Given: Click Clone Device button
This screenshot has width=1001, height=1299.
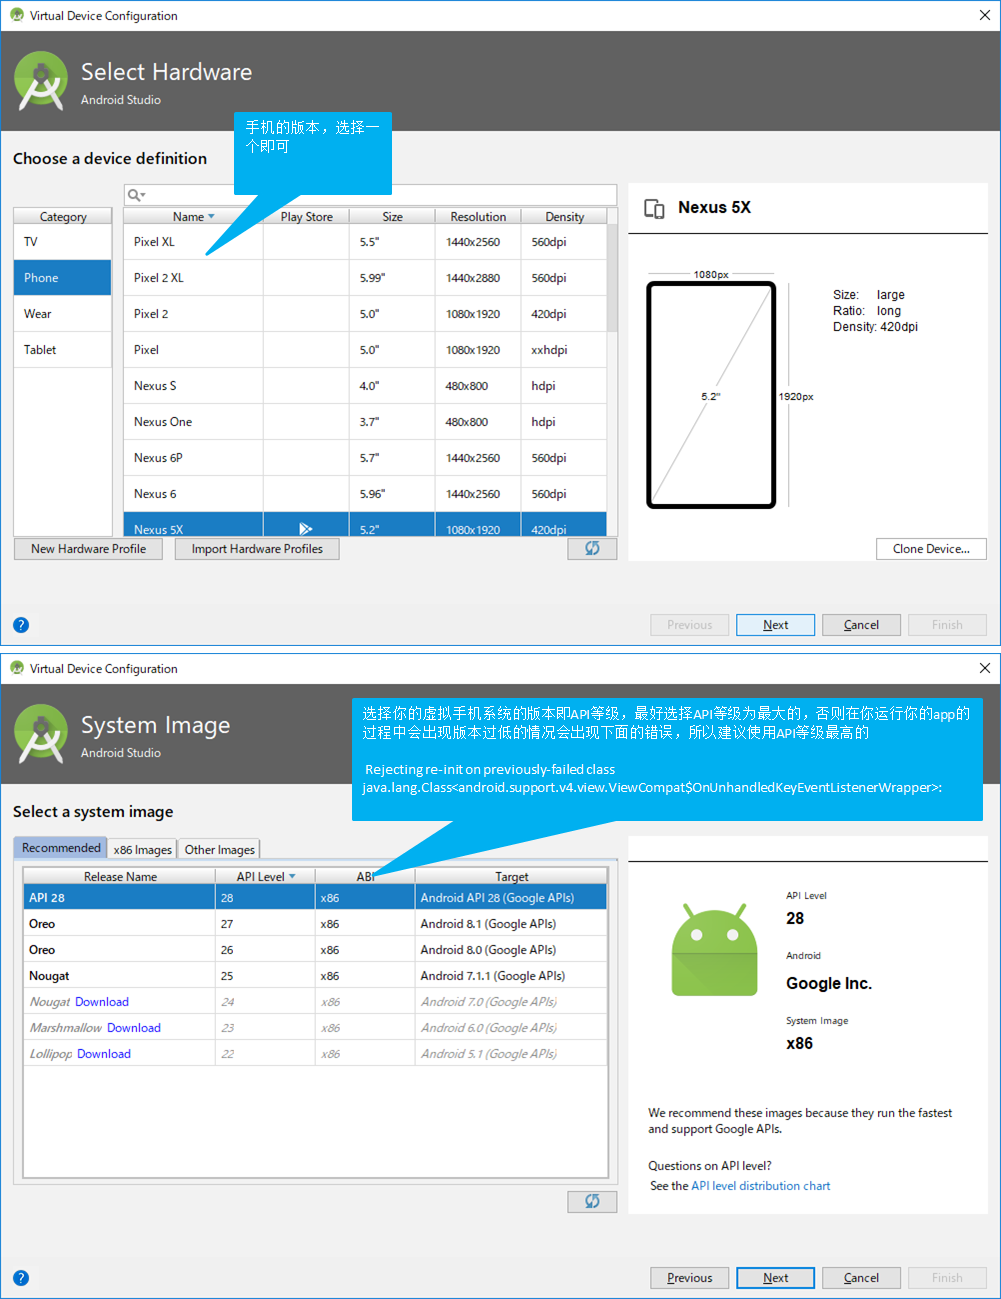Looking at the screenshot, I should pyautogui.click(x=931, y=549).
